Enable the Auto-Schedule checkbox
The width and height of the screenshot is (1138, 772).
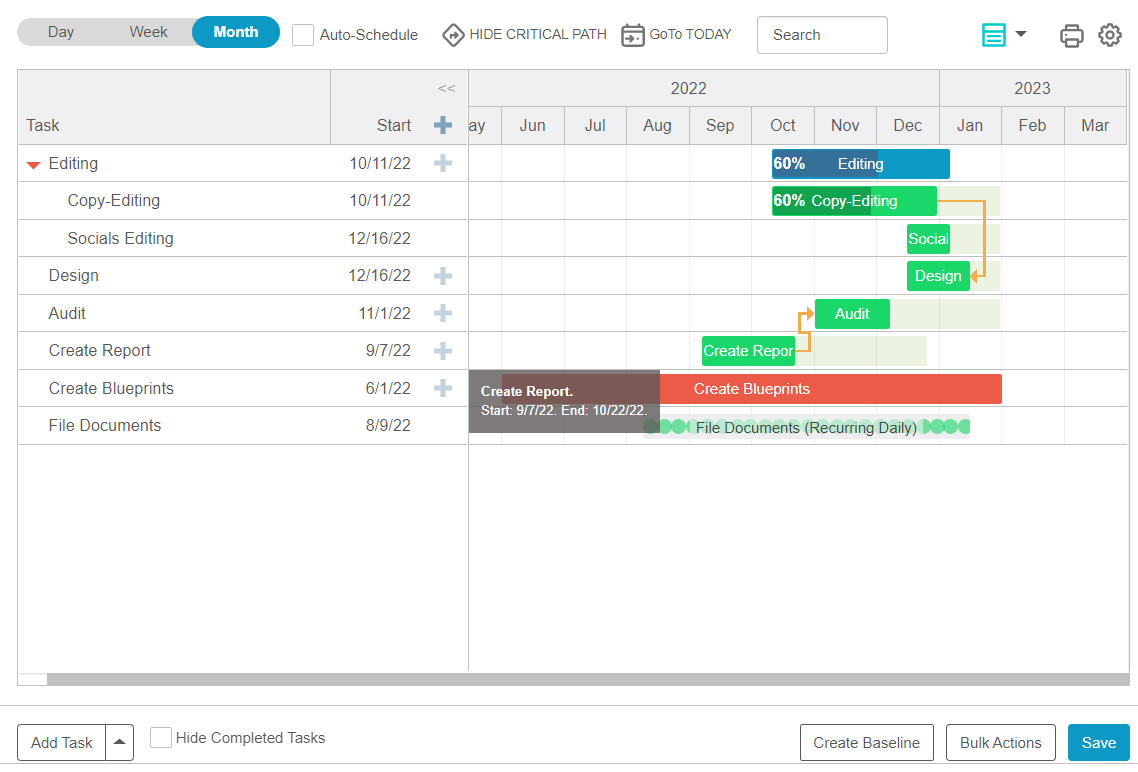coord(303,35)
